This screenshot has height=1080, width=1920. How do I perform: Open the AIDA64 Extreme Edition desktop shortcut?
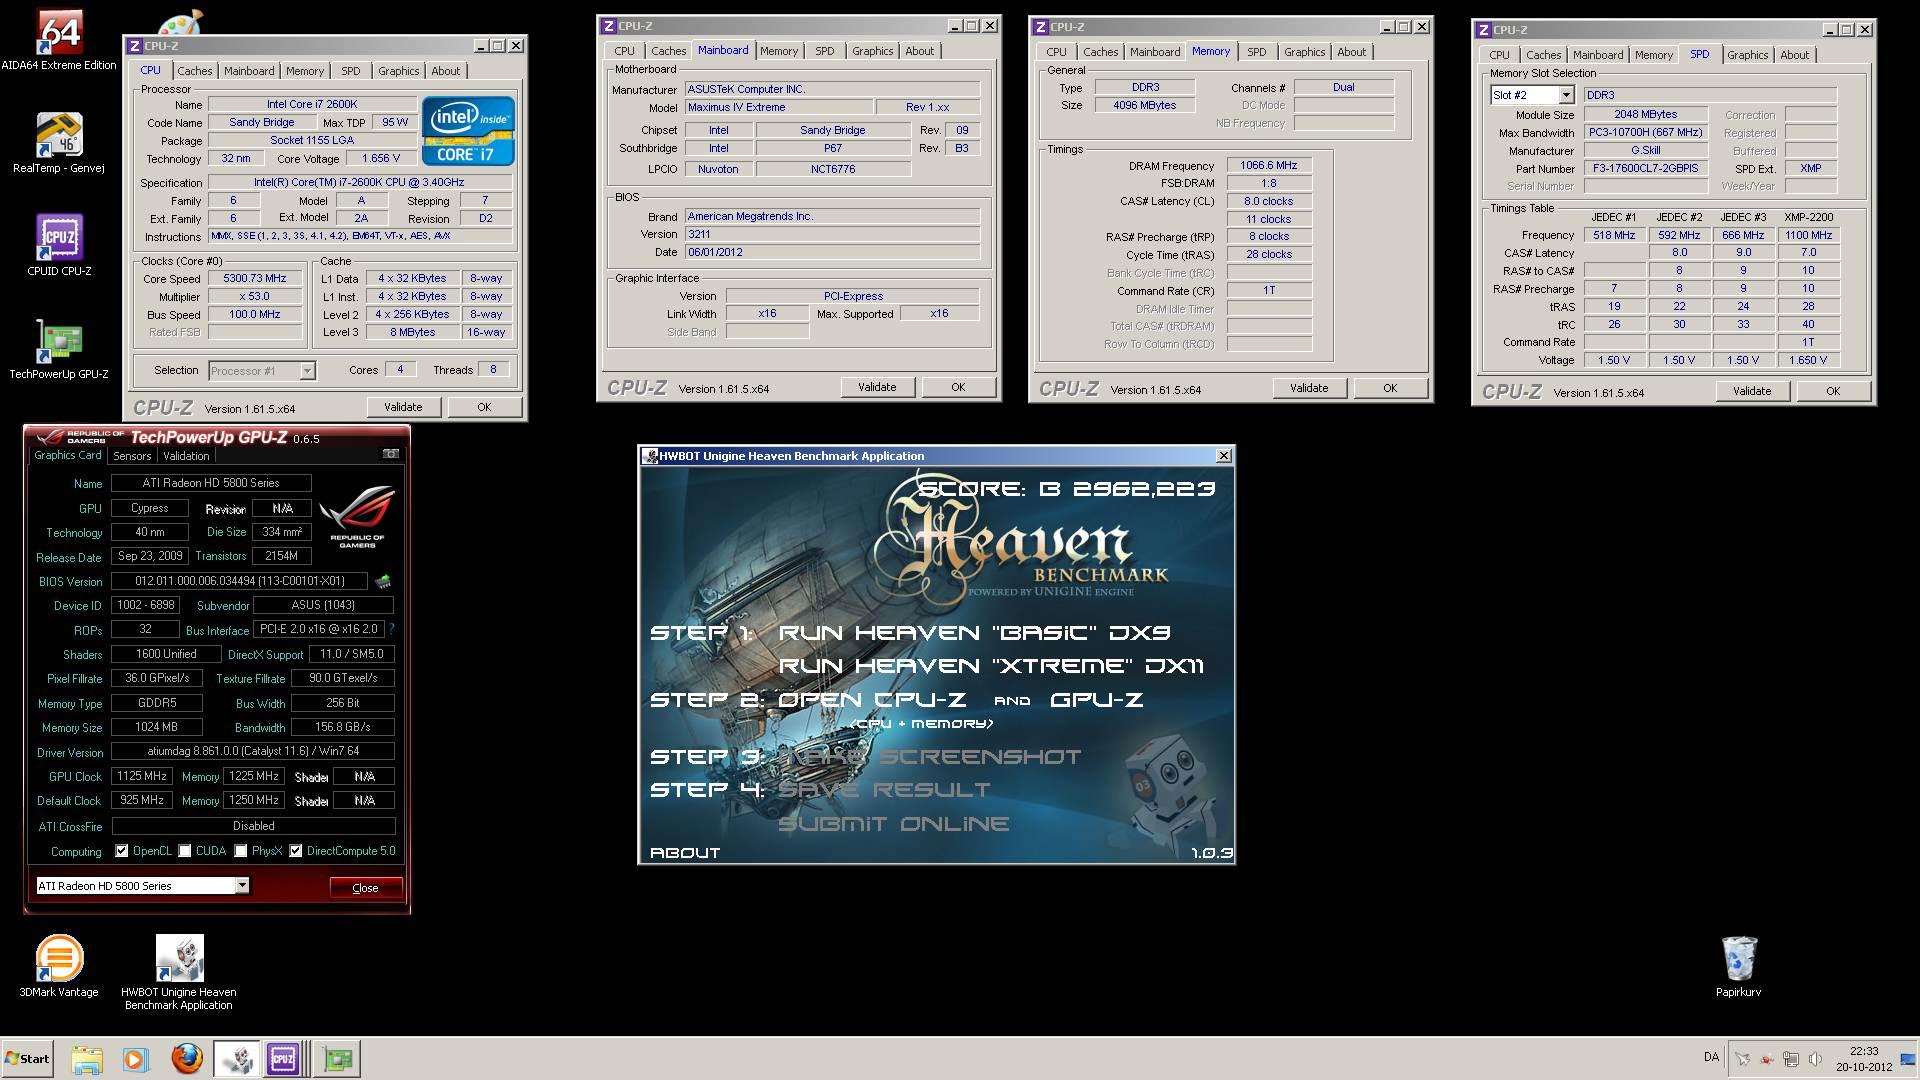59,40
